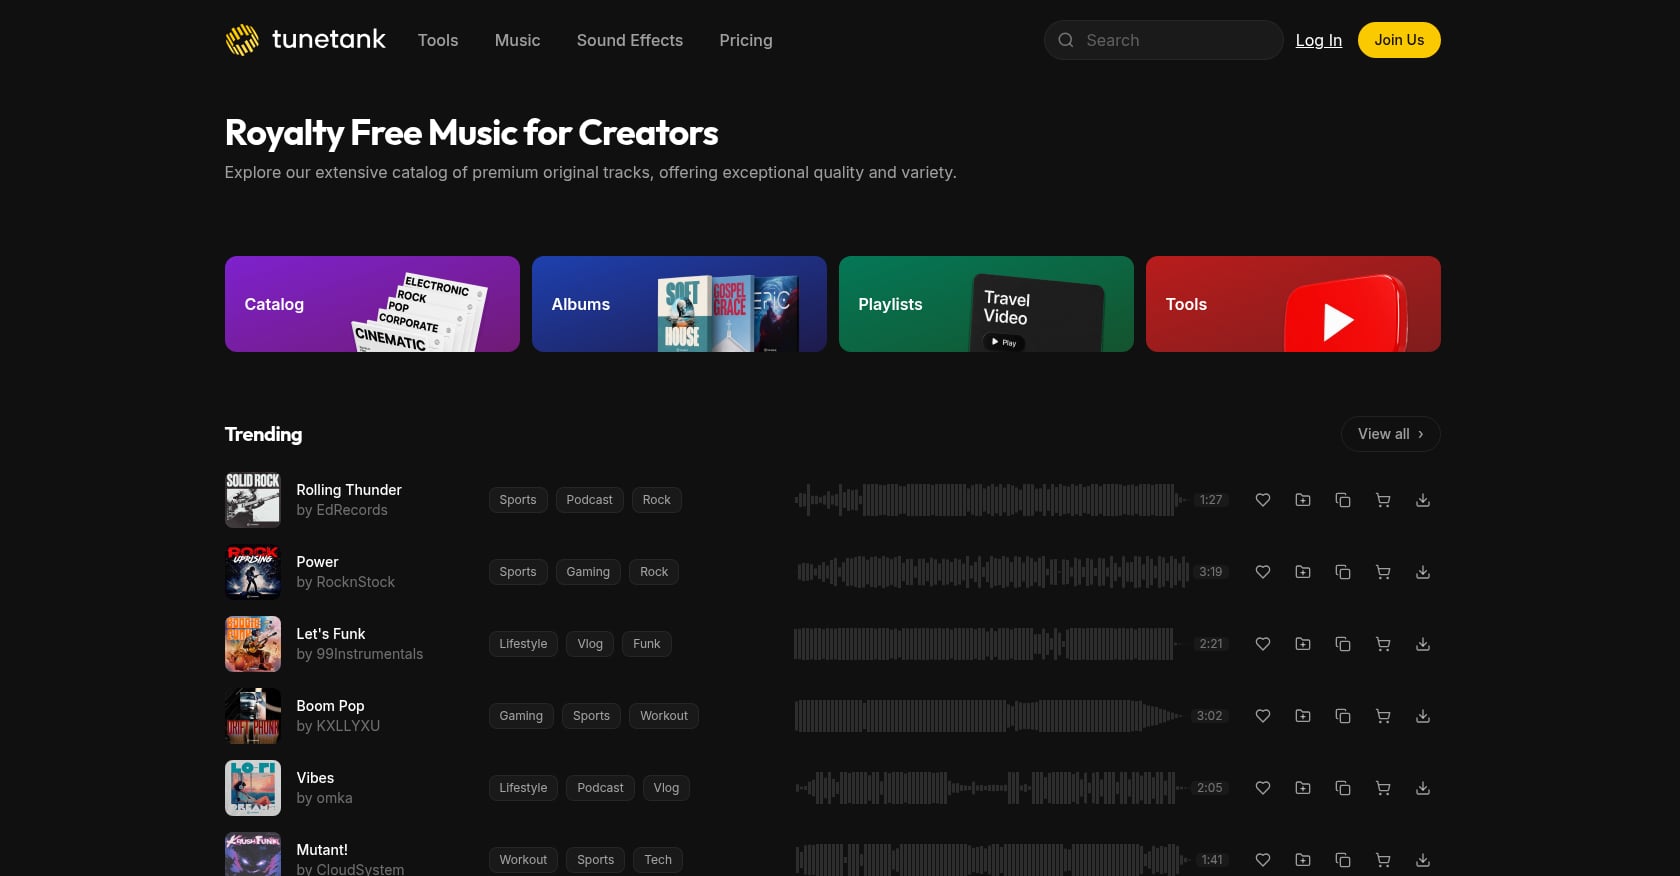Select the Gaming tag on Power
The image size is (1680, 876).
[x=588, y=572]
